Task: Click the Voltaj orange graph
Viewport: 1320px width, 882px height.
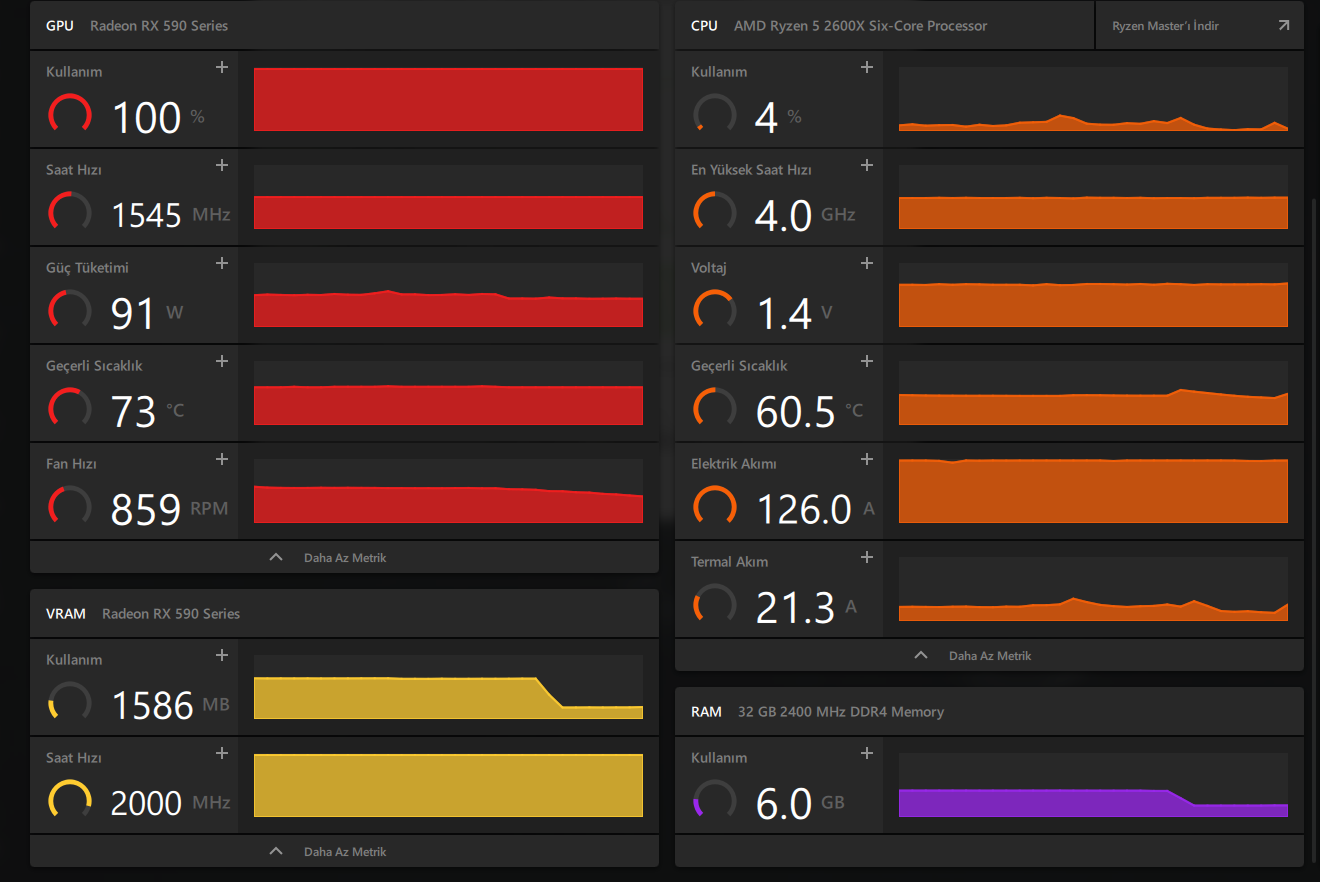Action: coord(1093,295)
